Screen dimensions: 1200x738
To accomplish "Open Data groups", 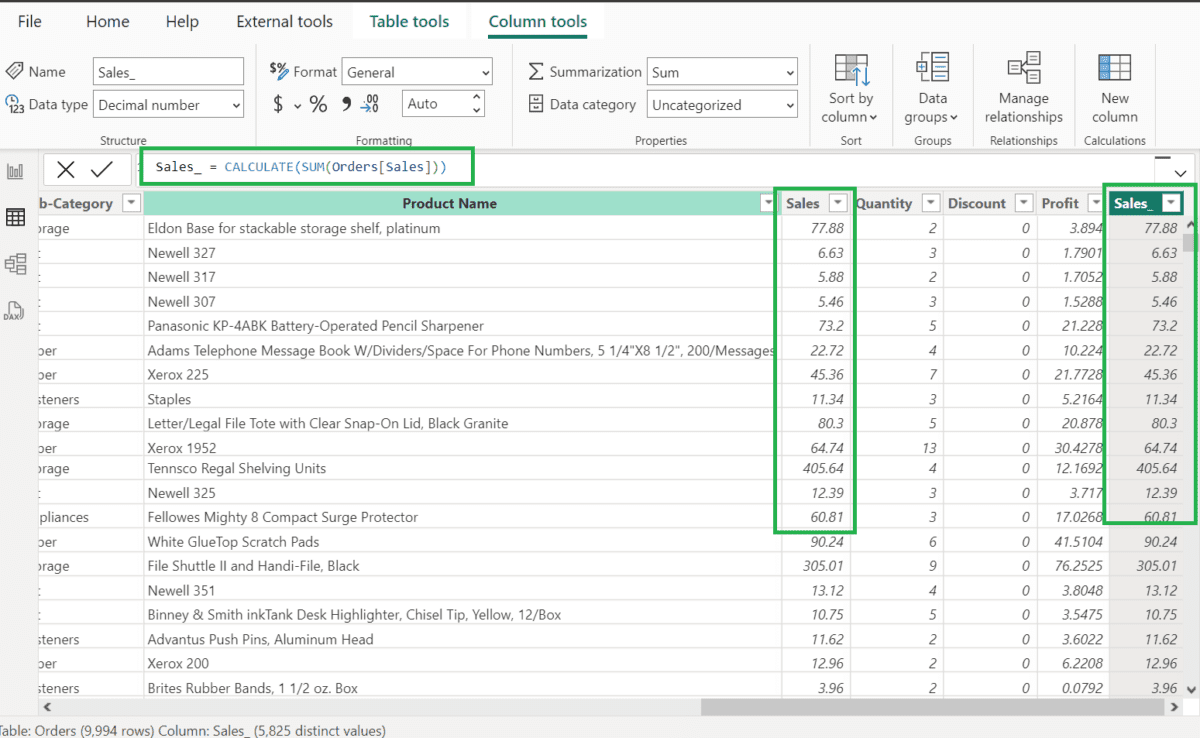I will [932, 88].
